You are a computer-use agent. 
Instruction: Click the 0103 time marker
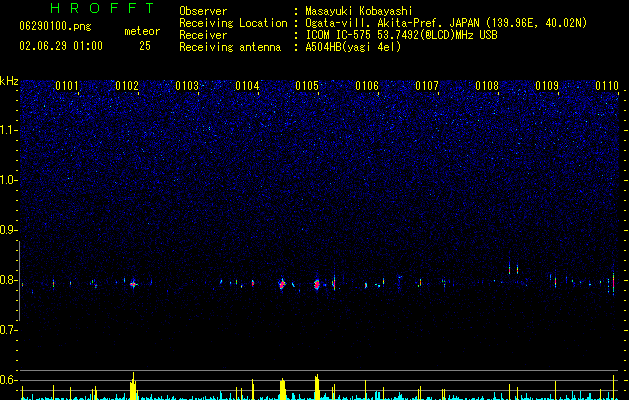tap(187, 86)
